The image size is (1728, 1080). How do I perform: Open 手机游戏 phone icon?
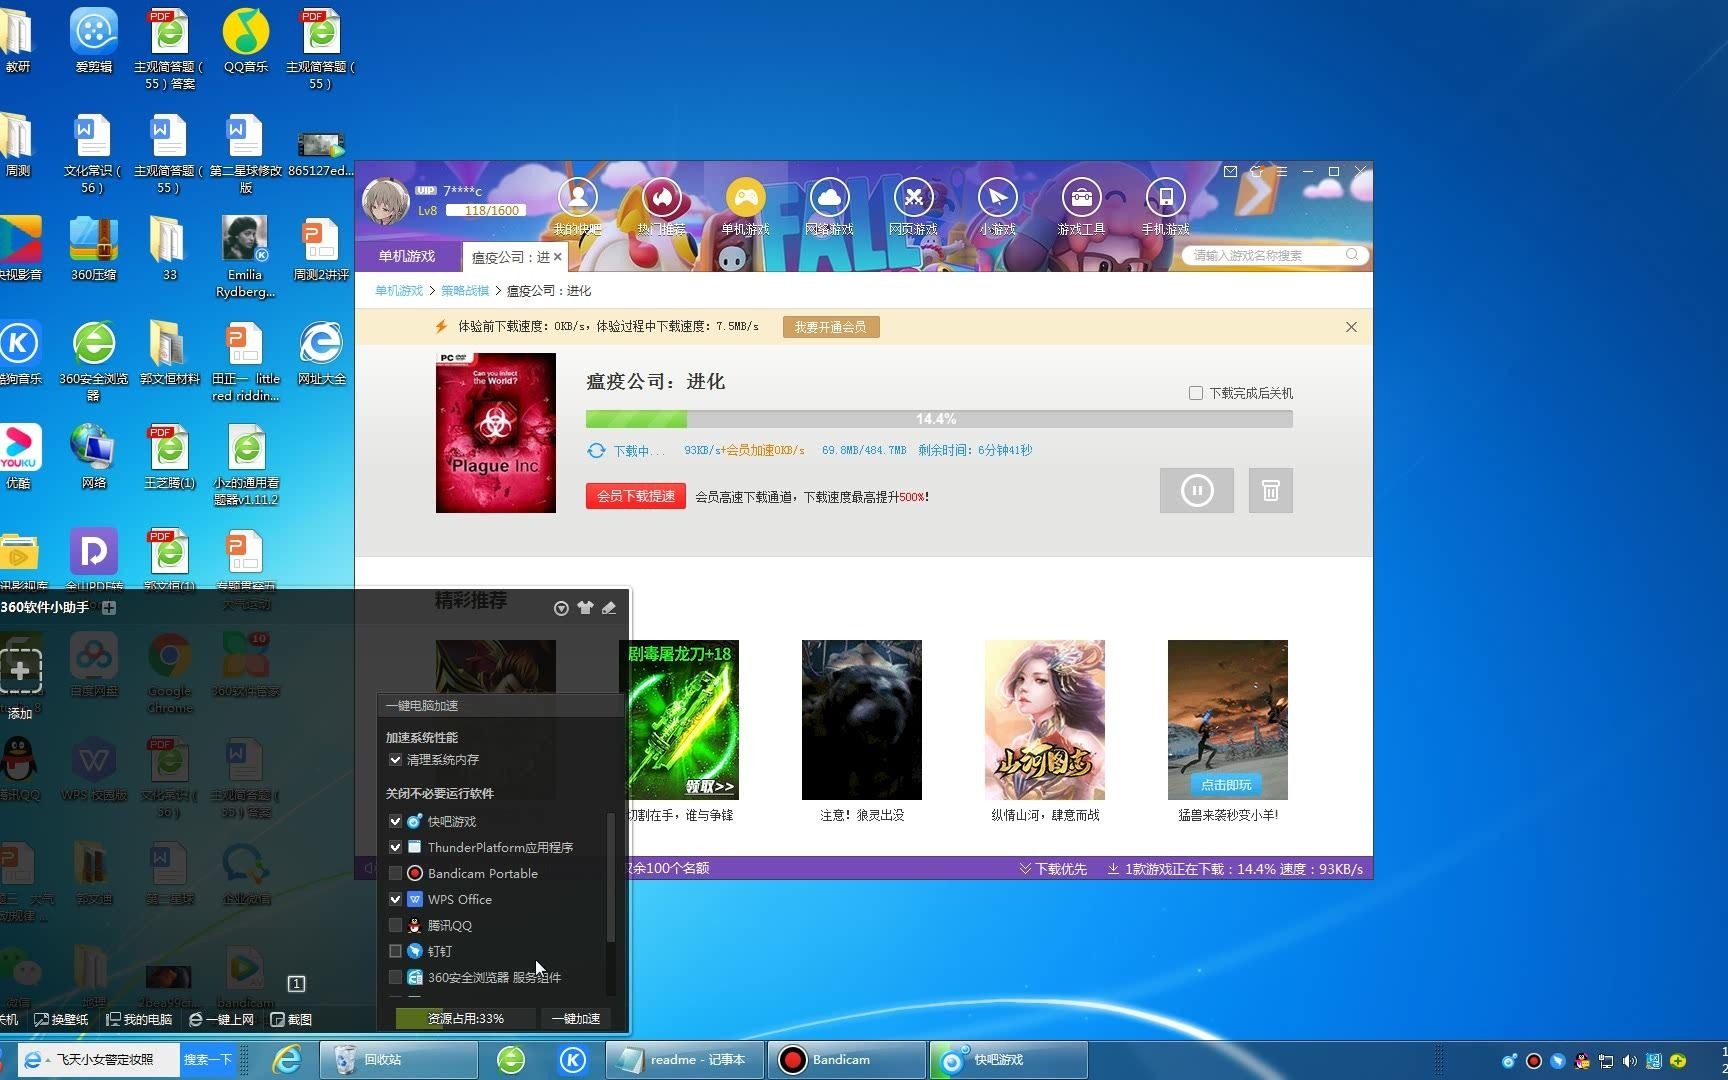[x=1165, y=198]
